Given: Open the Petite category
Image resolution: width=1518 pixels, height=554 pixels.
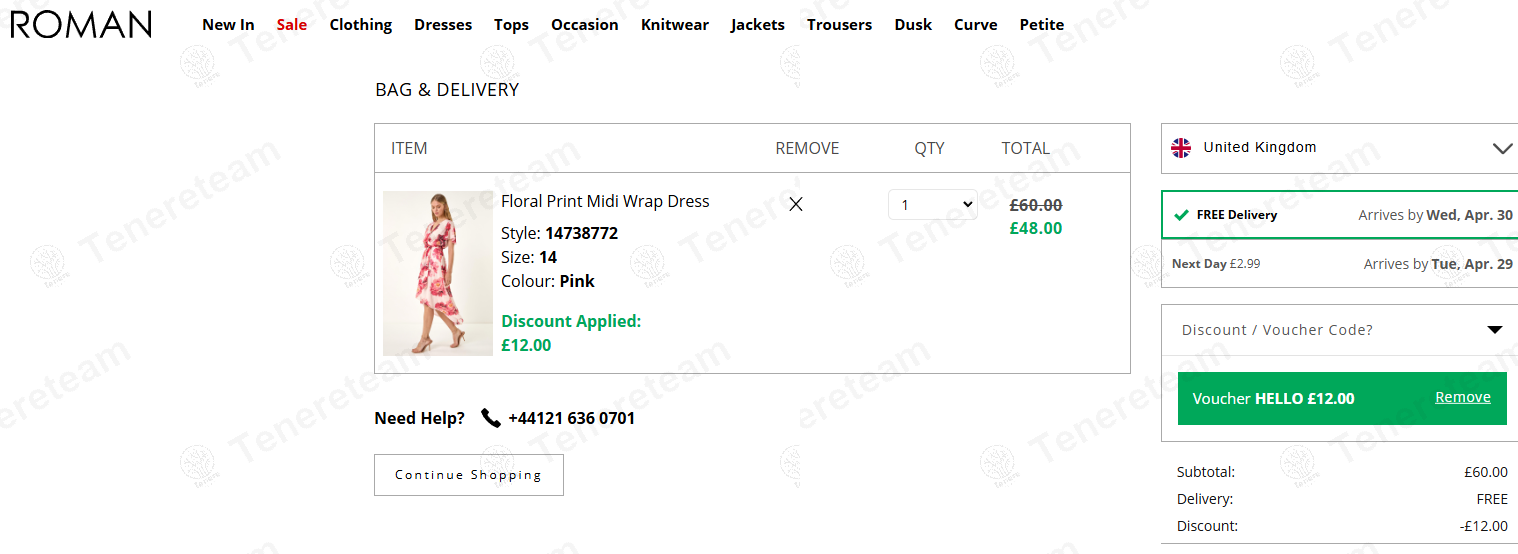Looking at the screenshot, I should (x=1042, y=25).
